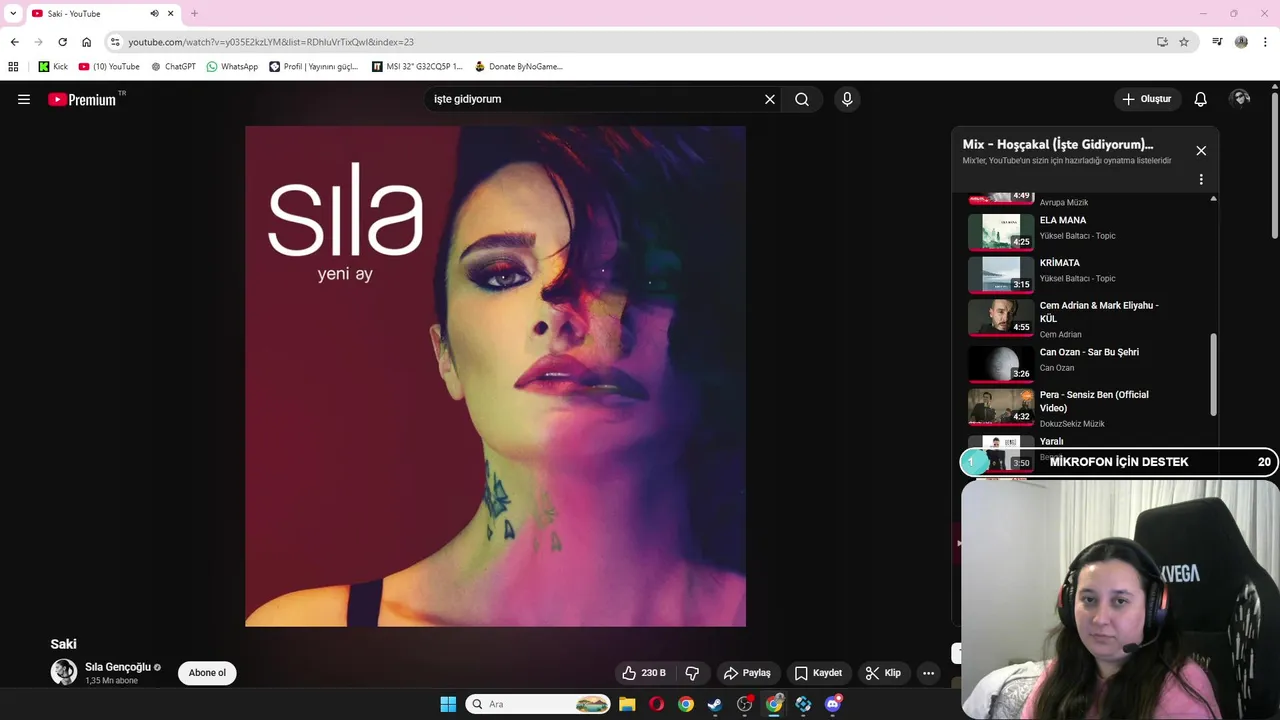Clear the search text with X
This screenshot has height=720, width=1280.
point(770,99)
